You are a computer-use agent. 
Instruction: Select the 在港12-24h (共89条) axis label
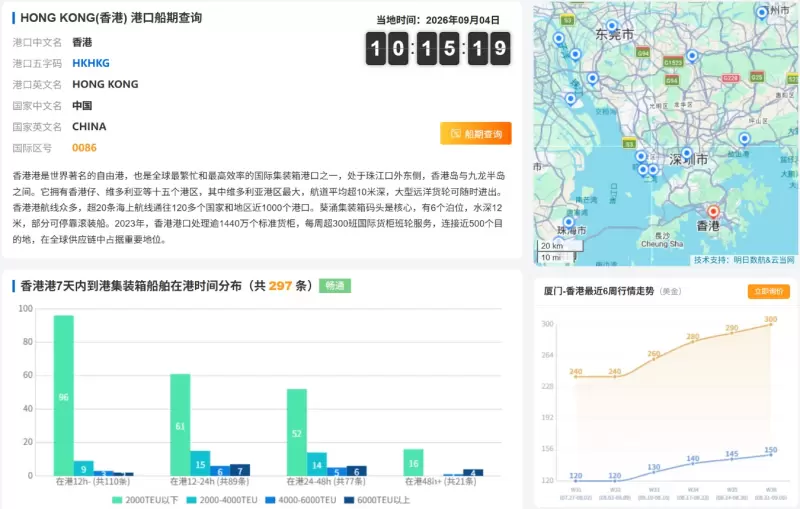coord(210,481)
